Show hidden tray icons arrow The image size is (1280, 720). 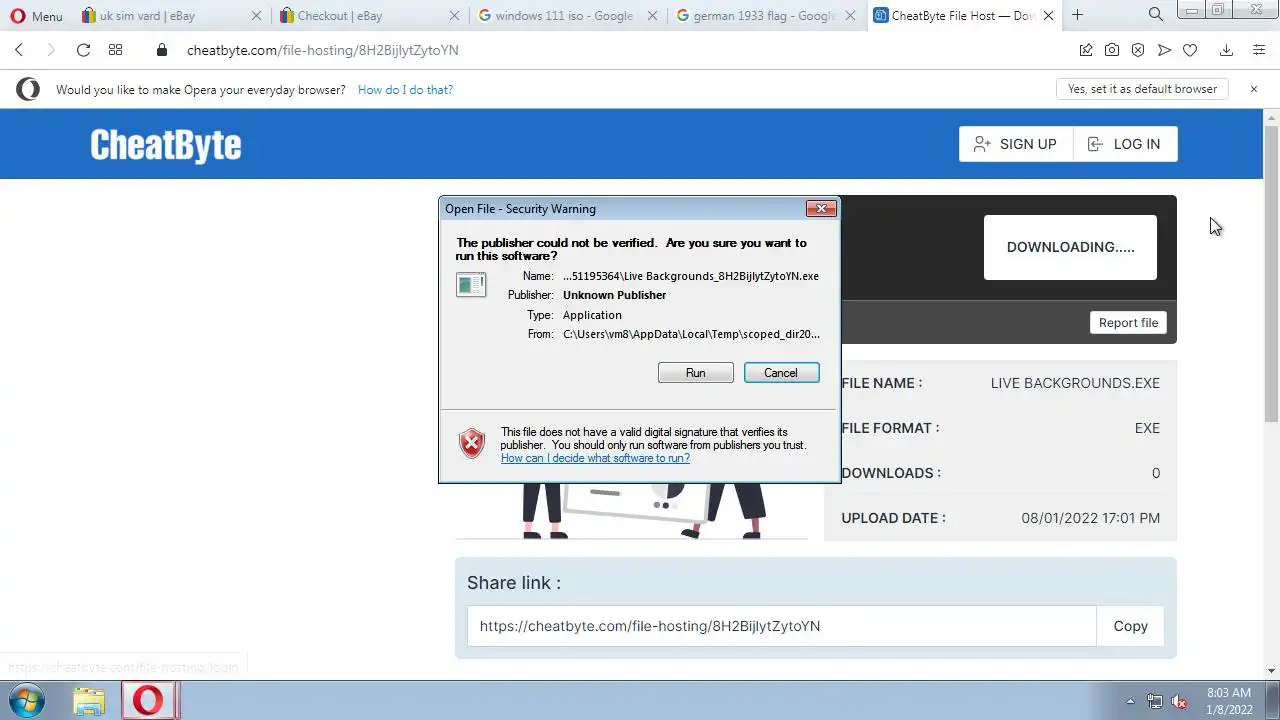[1130, 701]
